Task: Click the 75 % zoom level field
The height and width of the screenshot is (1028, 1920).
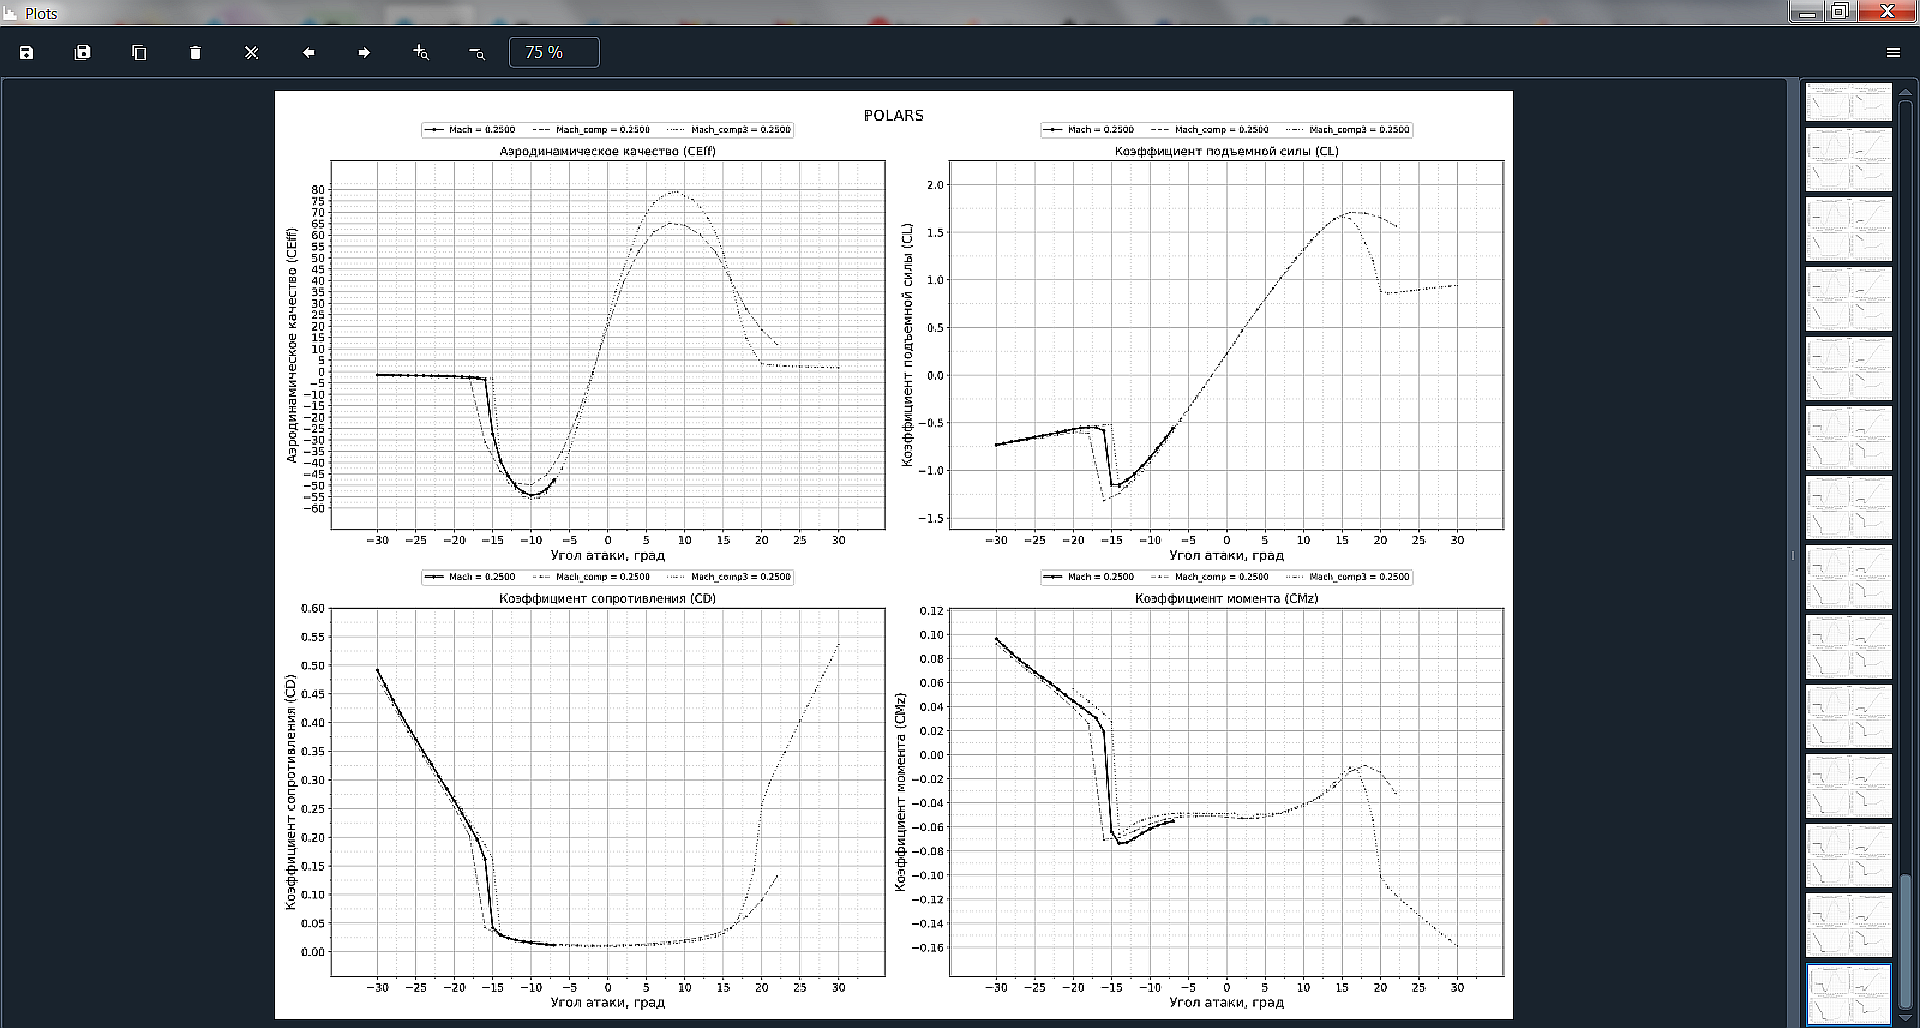Action: 554,53
